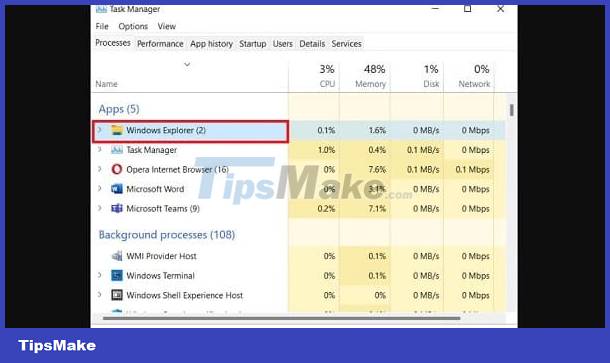The height and width of the screenshot is (363, 610).
Task: Select the Task Manager process name text
Action: (x=151, y=150)
